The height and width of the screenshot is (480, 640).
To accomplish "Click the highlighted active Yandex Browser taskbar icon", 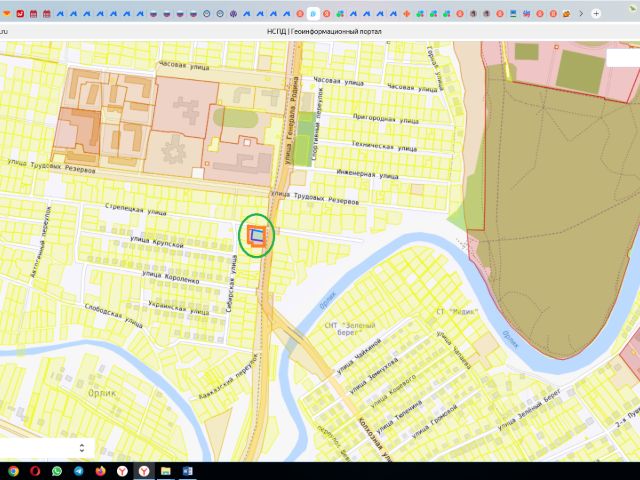I will tap(144, 471).
